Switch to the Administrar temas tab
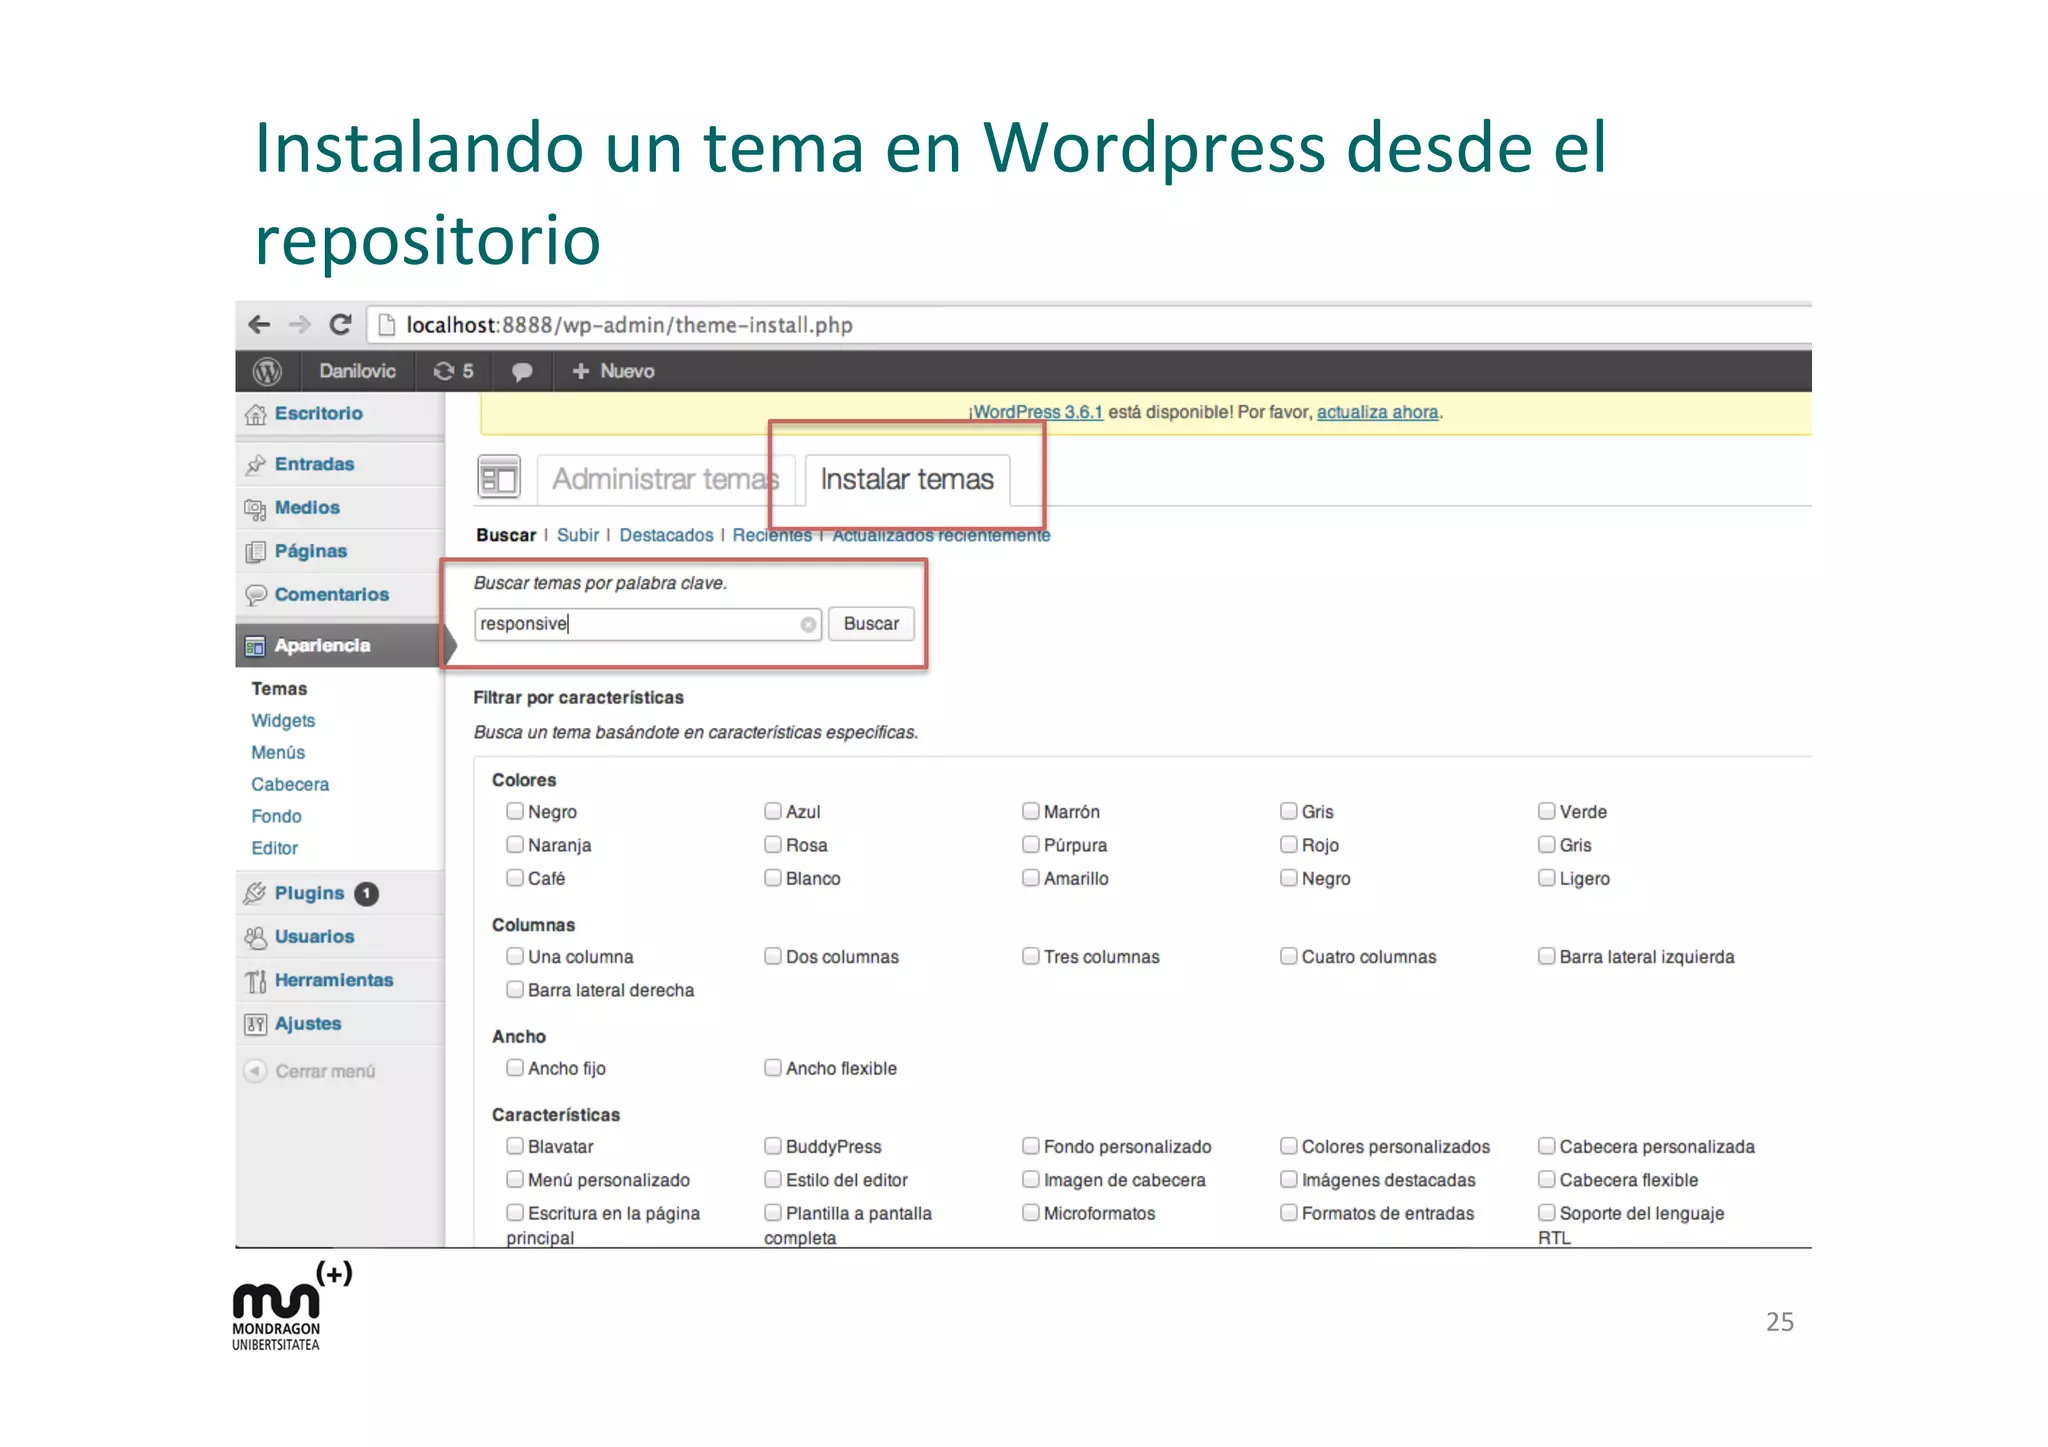Viewport: 2048px width, 1447px height. coord(666,479)
